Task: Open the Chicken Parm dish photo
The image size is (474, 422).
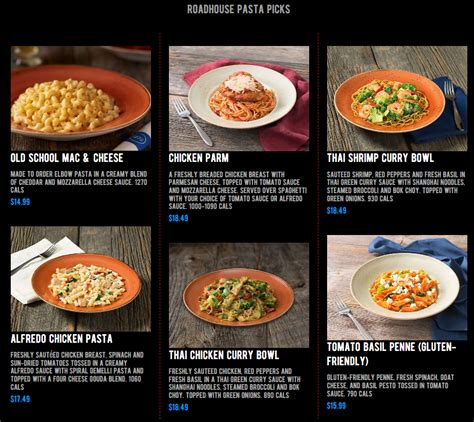Action: click(x=239, y=98)
